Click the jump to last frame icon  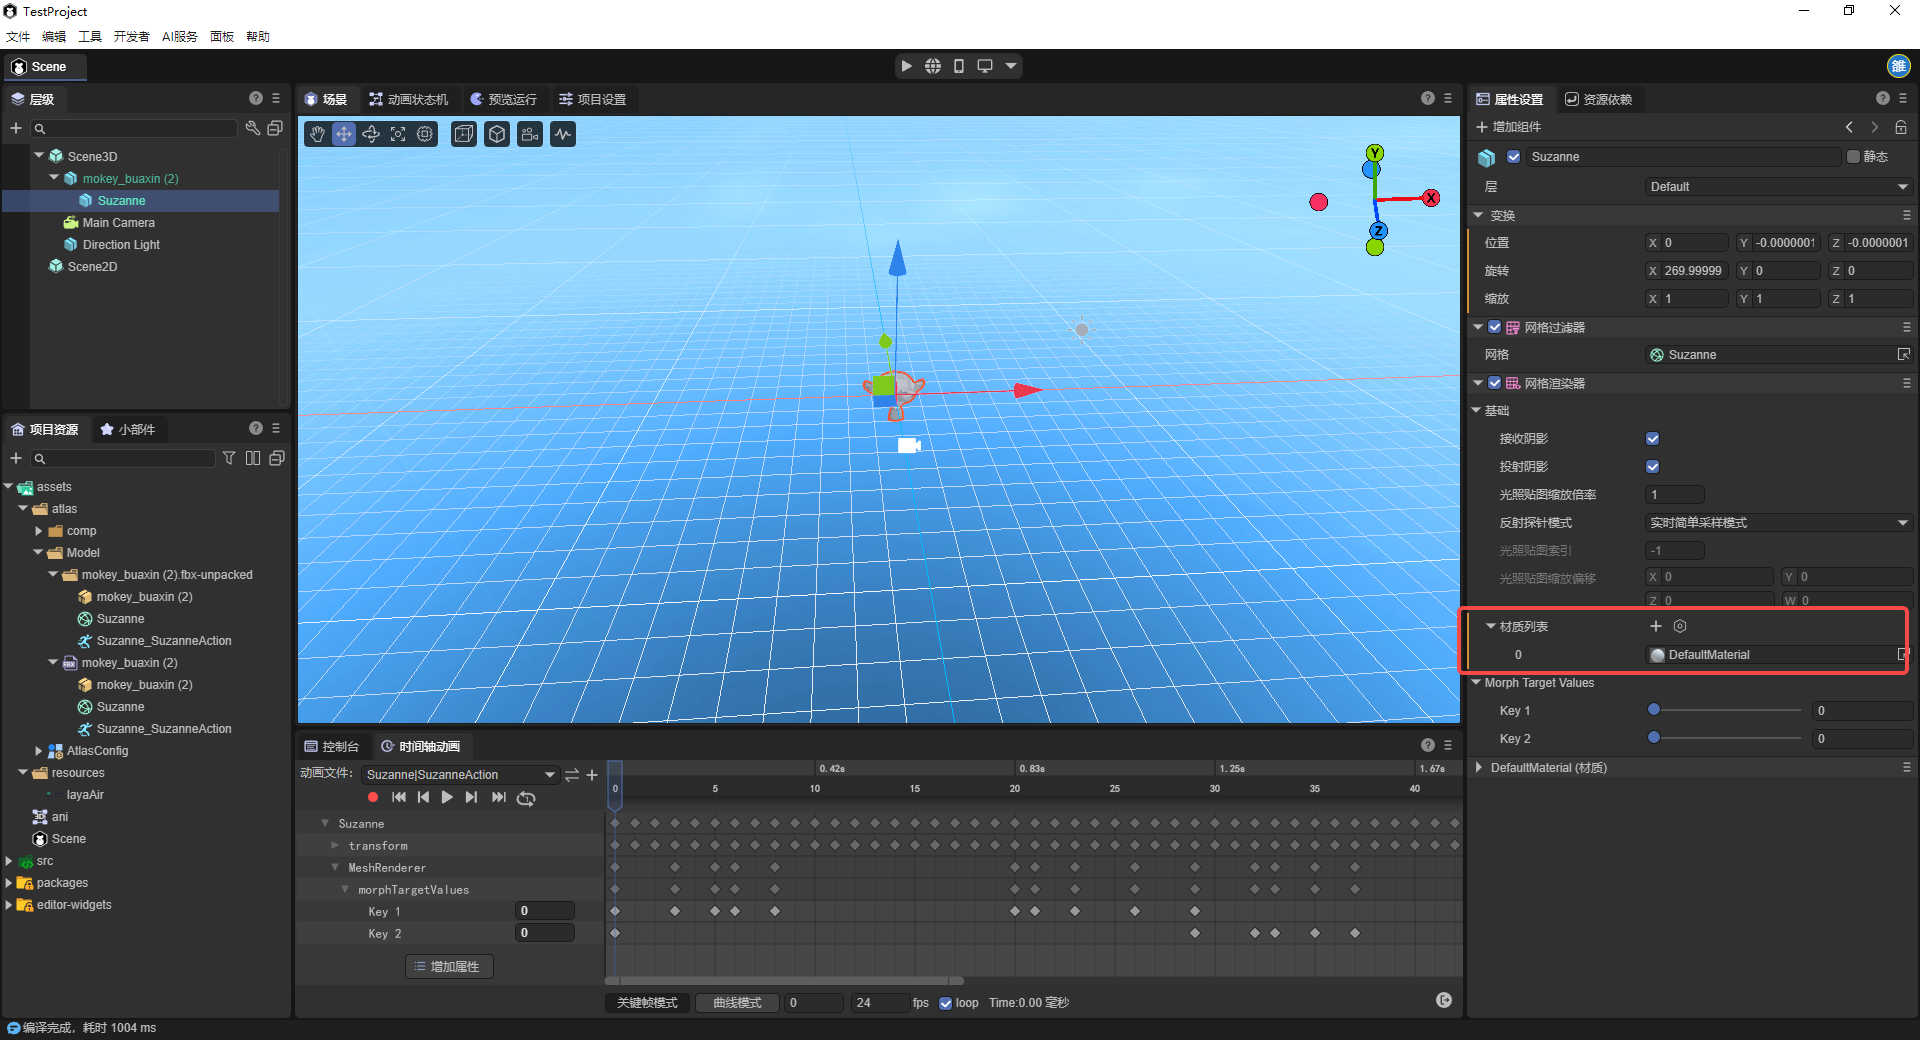pyautogui.click(x=498, y=797)
